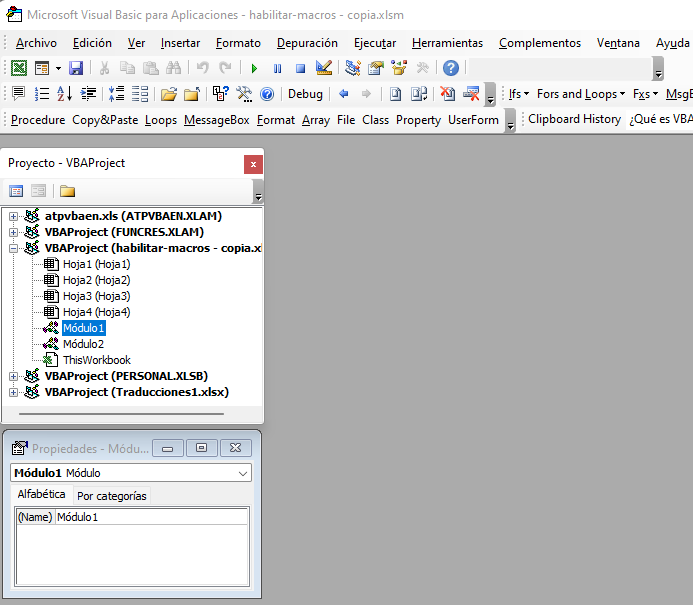Open the Toolbox wrench icon
This screenshot has height=605, width=693.
point(423,68)
